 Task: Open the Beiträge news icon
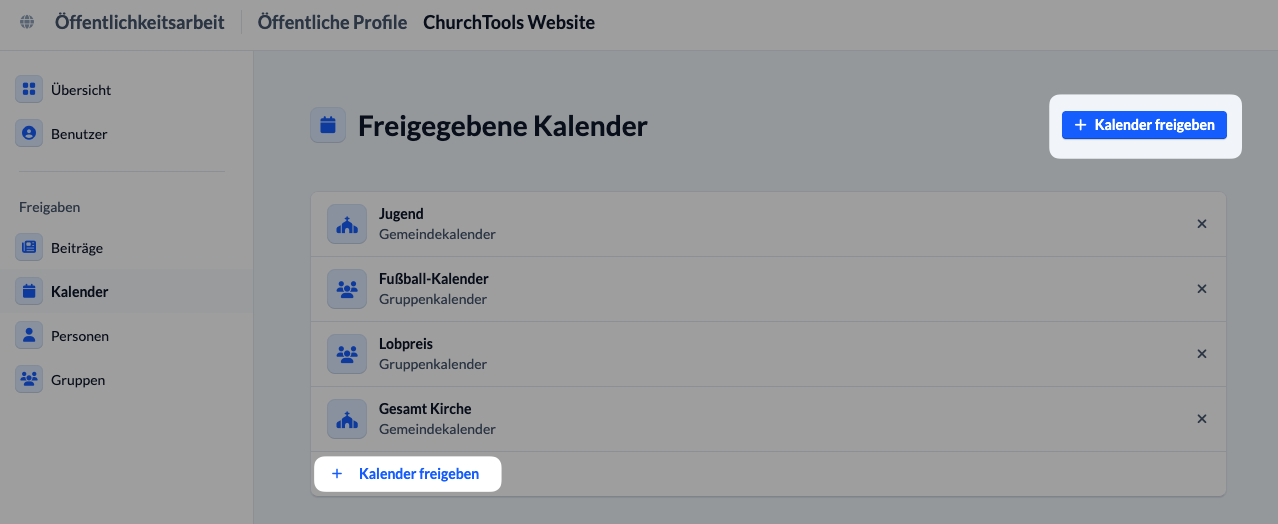[x=29, y=248]
